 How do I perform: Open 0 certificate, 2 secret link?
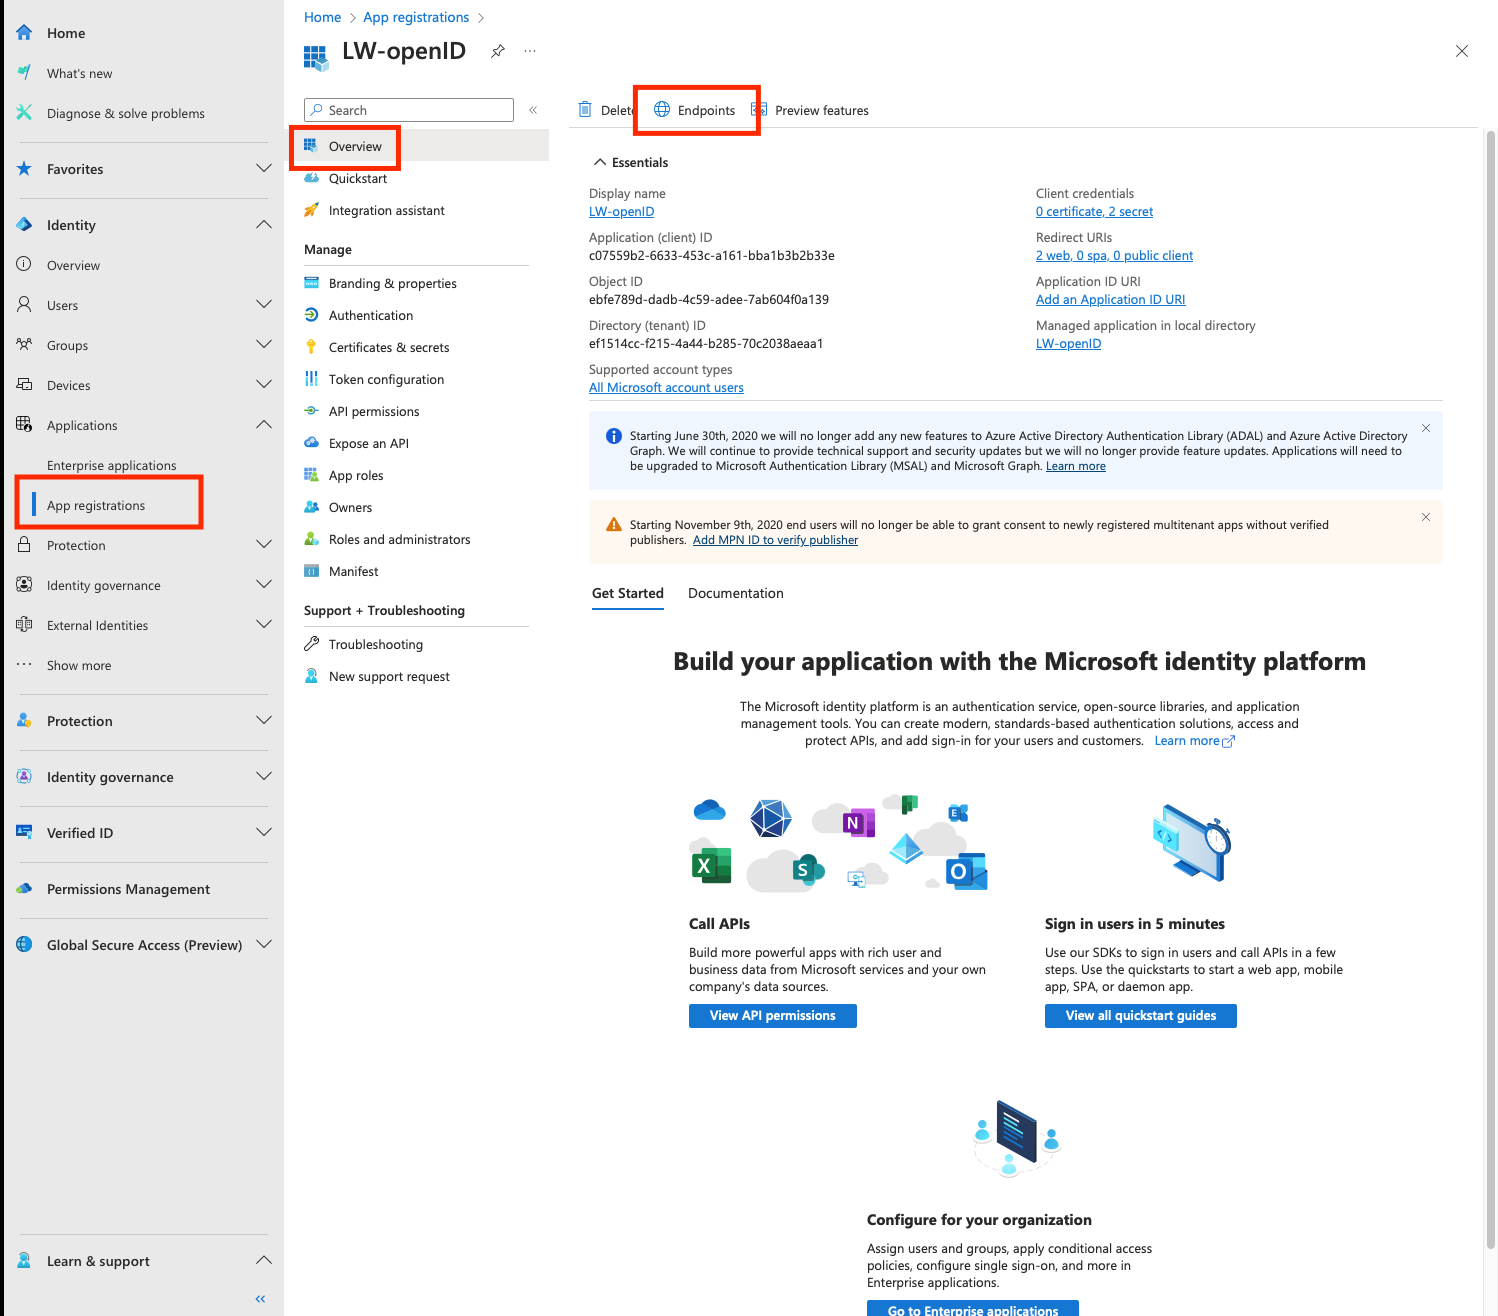pos(1094,212)
